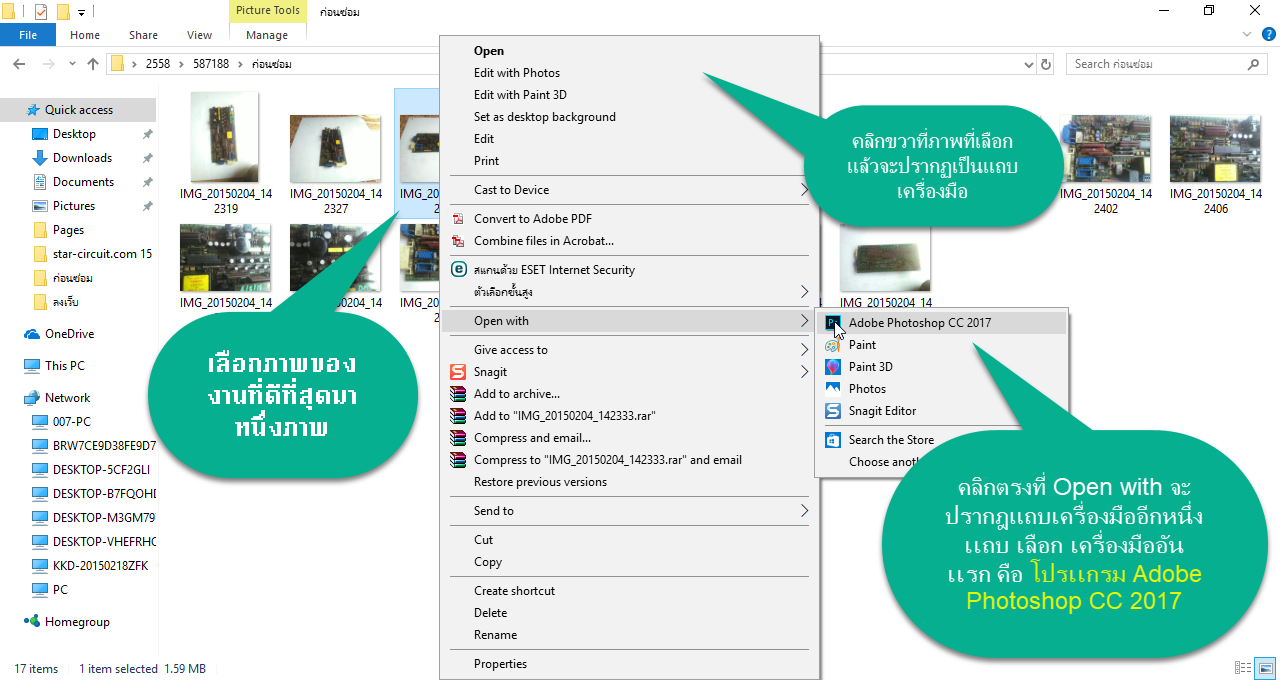Choose Set as desktop background

coord(545,117)
